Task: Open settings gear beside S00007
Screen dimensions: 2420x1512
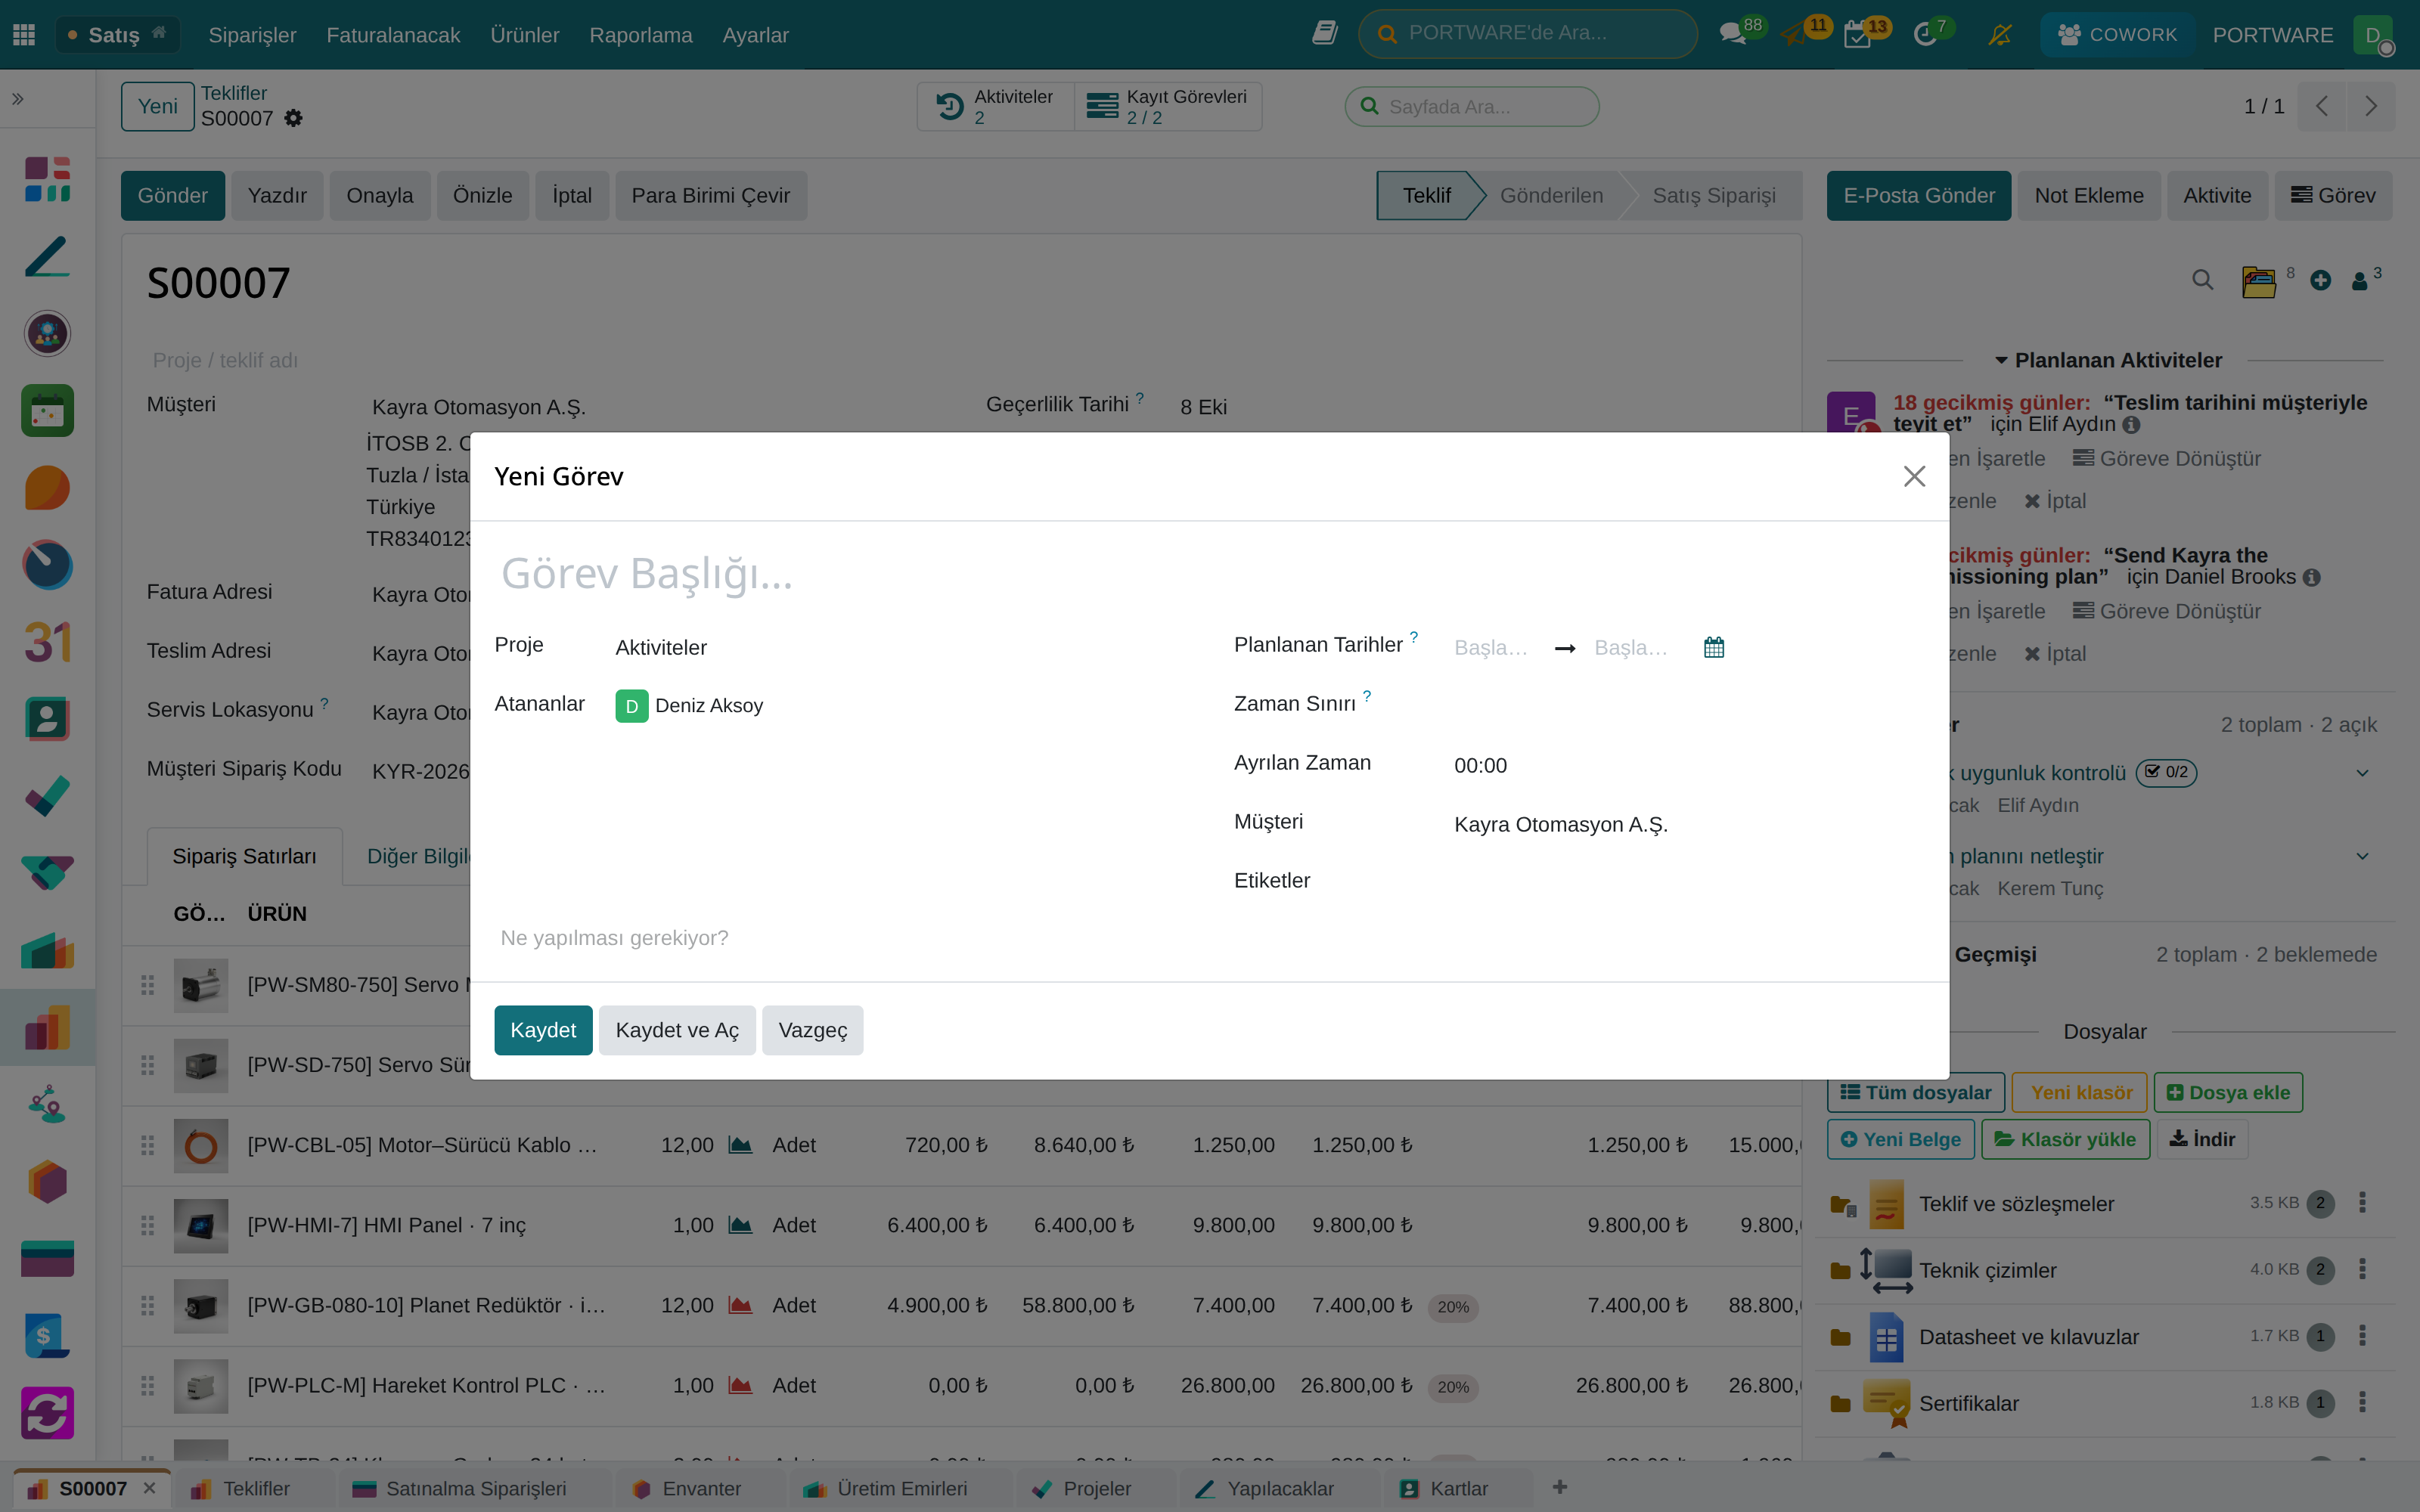Action: (x=293, y=118)
